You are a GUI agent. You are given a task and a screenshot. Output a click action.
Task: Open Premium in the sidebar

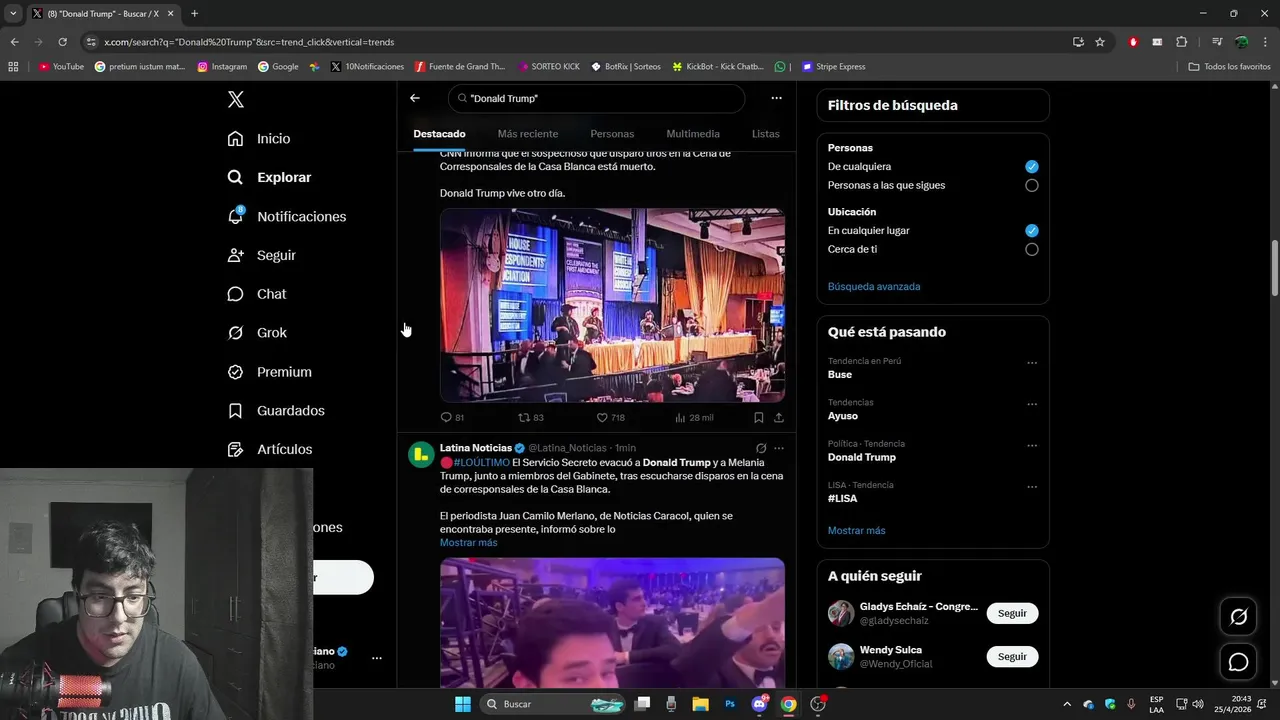pyautogui.click(x=269, y=372)
